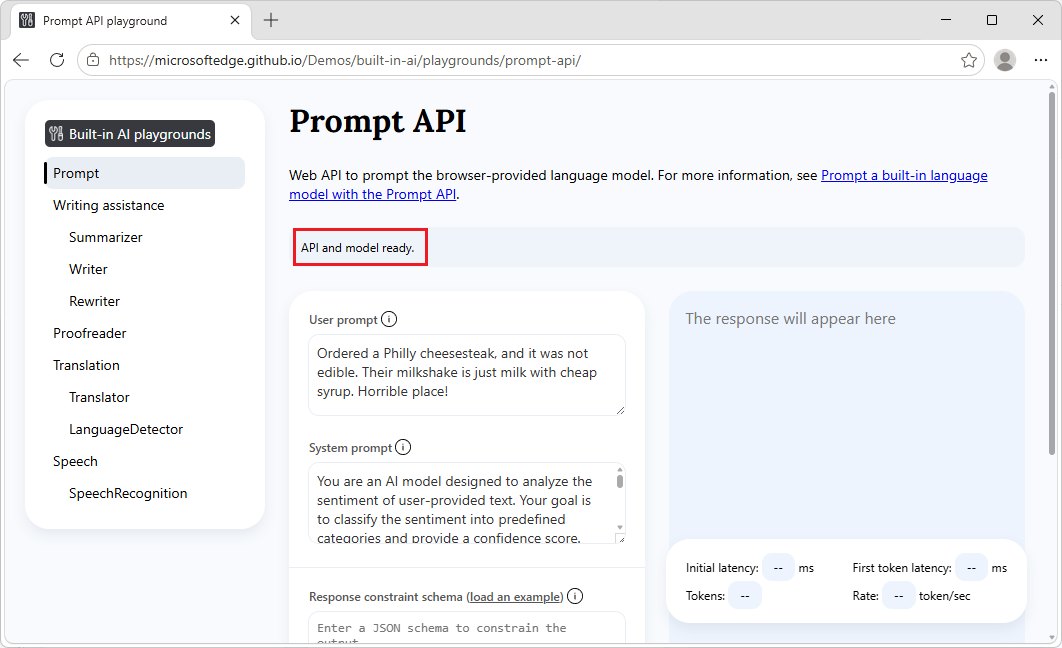1062x648 pixels.
Task: Open the Summarizer playground
Action: [x=106, y=237]
